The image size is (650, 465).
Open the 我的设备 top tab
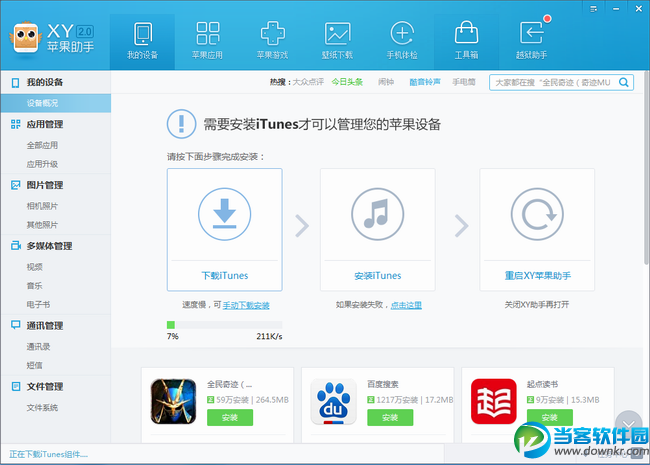(142, 41)
